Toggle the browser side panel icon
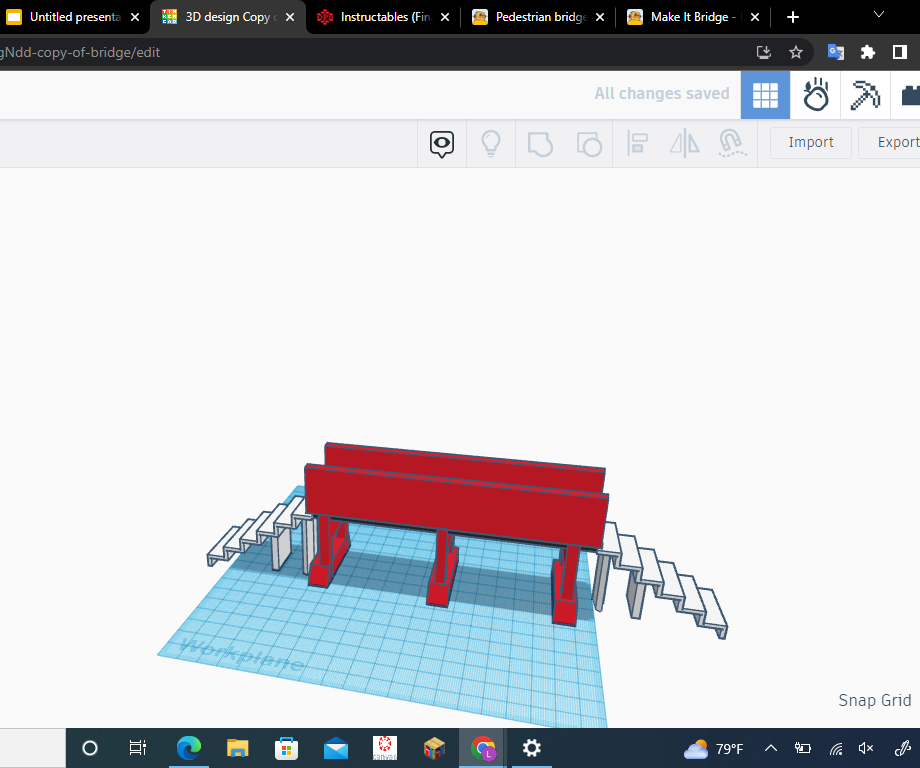Viewport: 920px width, 768px height. point(899,52)
